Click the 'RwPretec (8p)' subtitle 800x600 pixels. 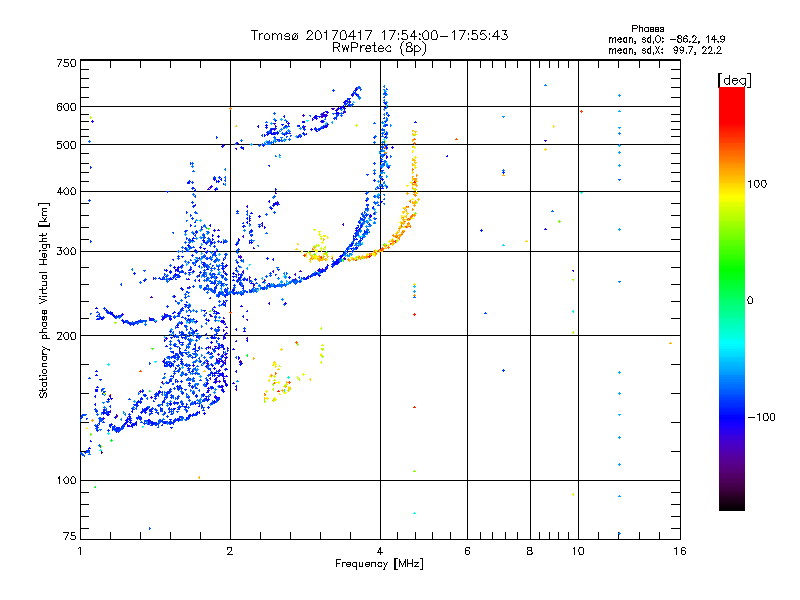(379, 48)
